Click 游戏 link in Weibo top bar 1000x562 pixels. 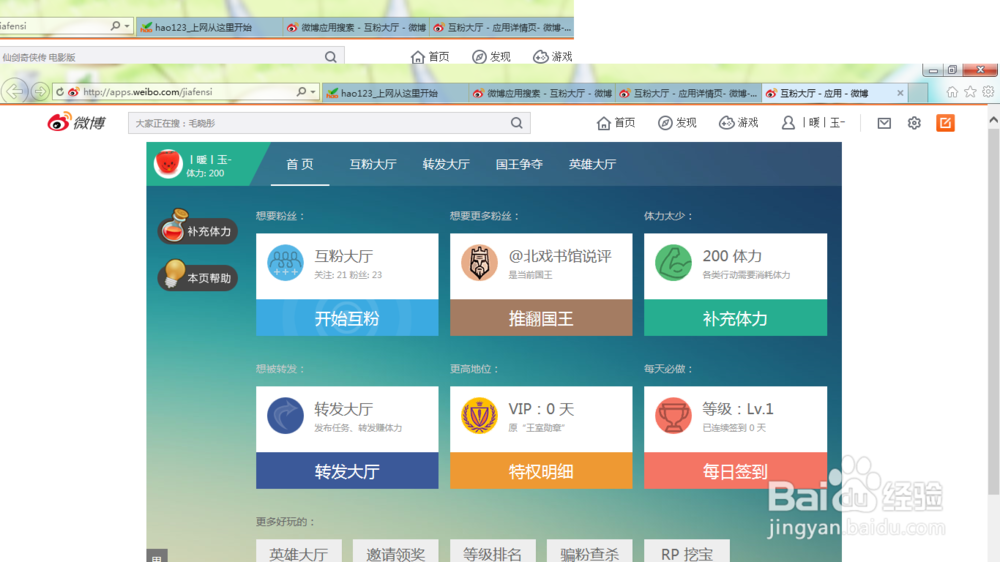pyautogui.click(x=739, y=123)
